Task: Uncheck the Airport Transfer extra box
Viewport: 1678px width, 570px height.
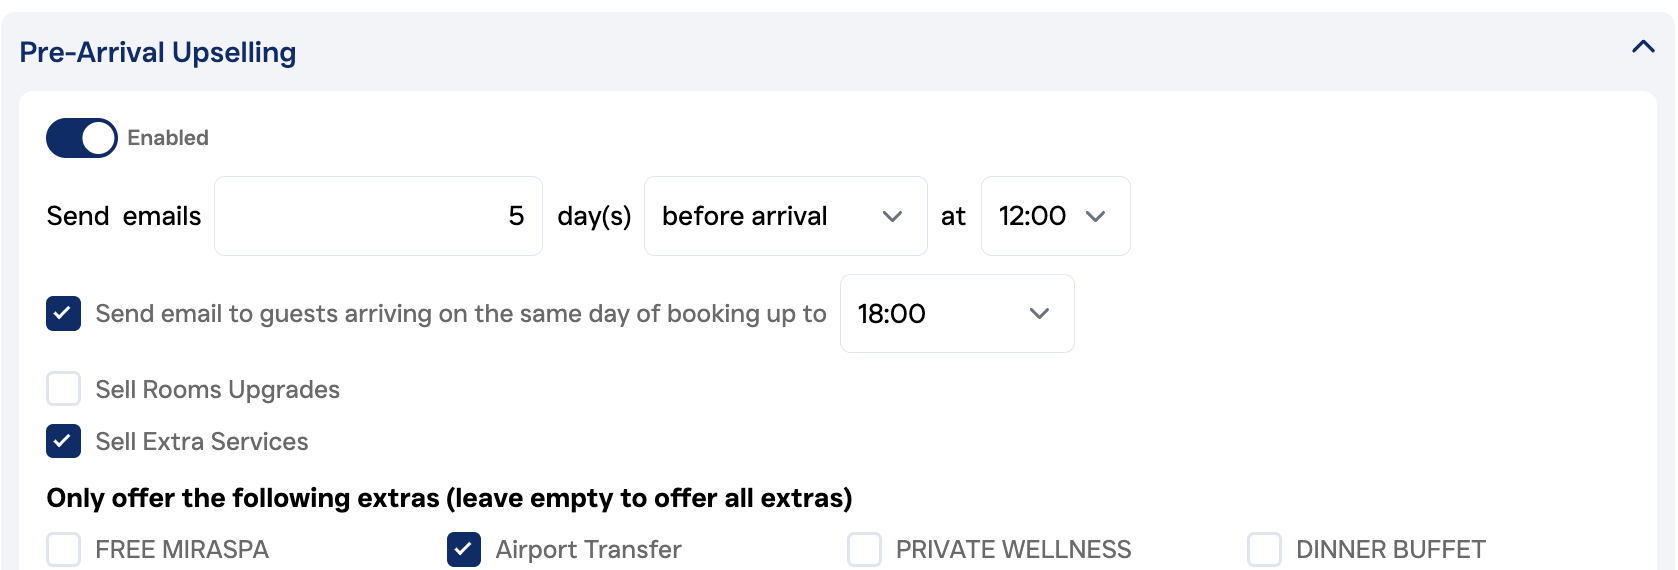Action: click(x=464, y=549)
